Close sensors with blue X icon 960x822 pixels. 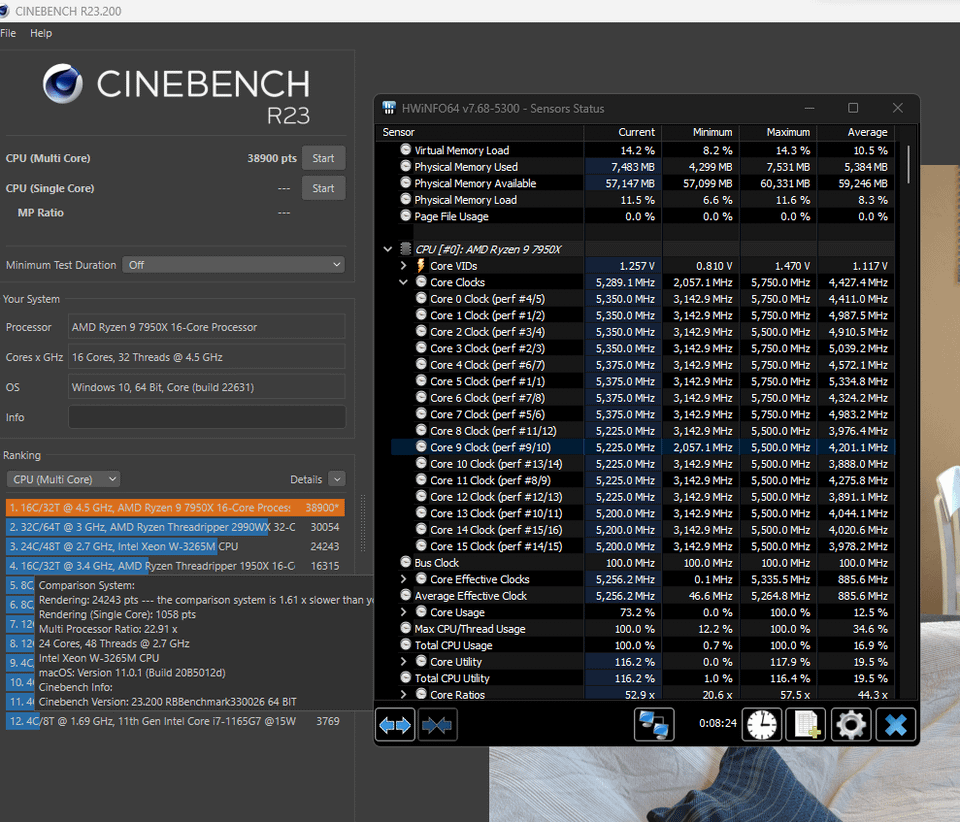click(x=896, y=725)
